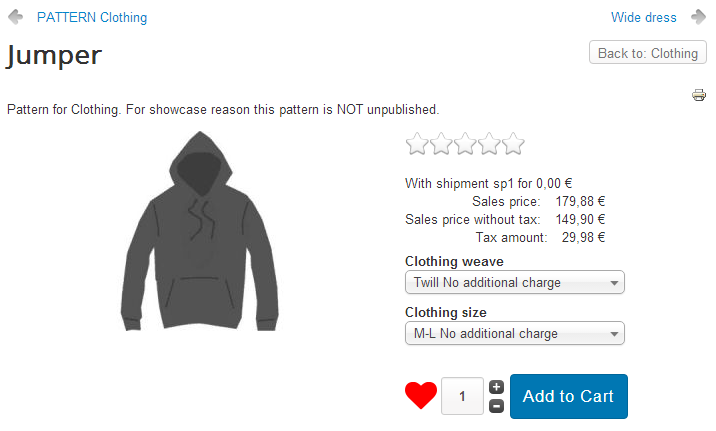Image resolution: width=716 pixels, height=431 pixels.
Task: Click the Jumper product title
Action: [x=54, y=55]
